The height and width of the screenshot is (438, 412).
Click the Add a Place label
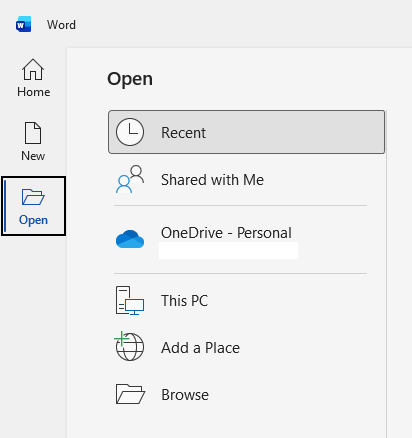click(x=200, y=348)
